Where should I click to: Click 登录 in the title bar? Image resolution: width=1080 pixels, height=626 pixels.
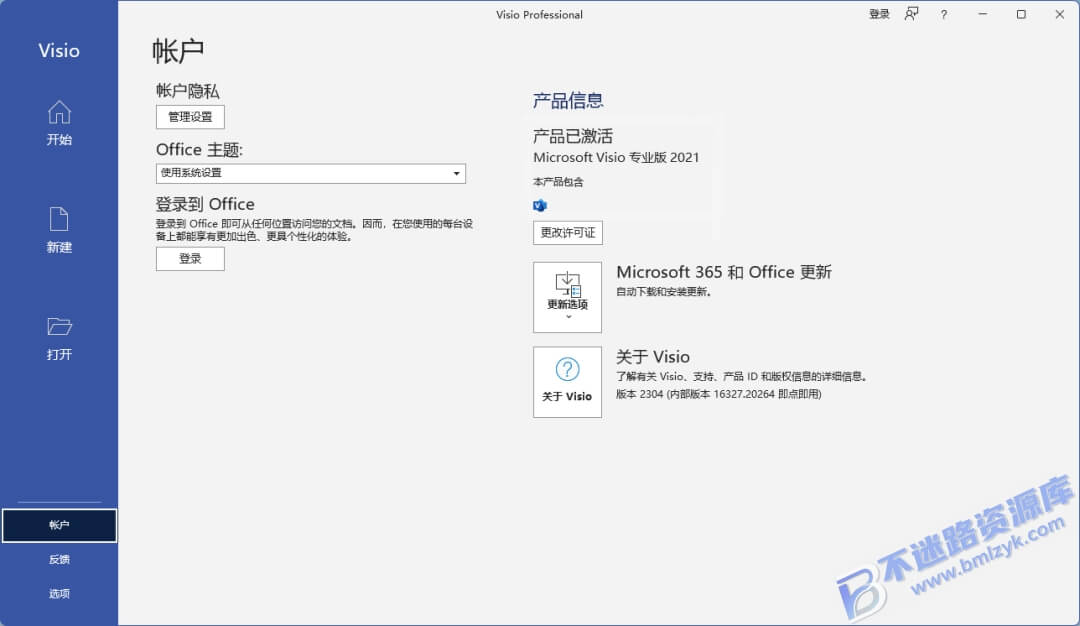coord(879,14)
